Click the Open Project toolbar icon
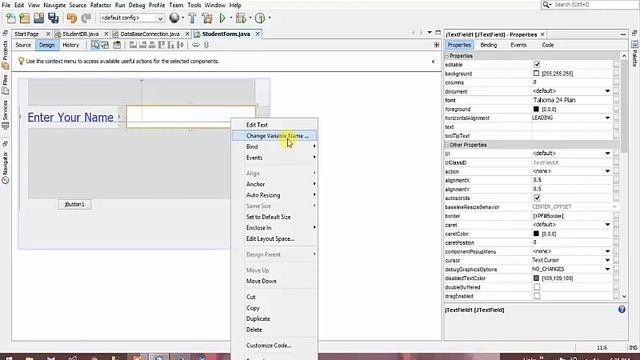This screenshot has height=360, width=640. click(39, 18)
